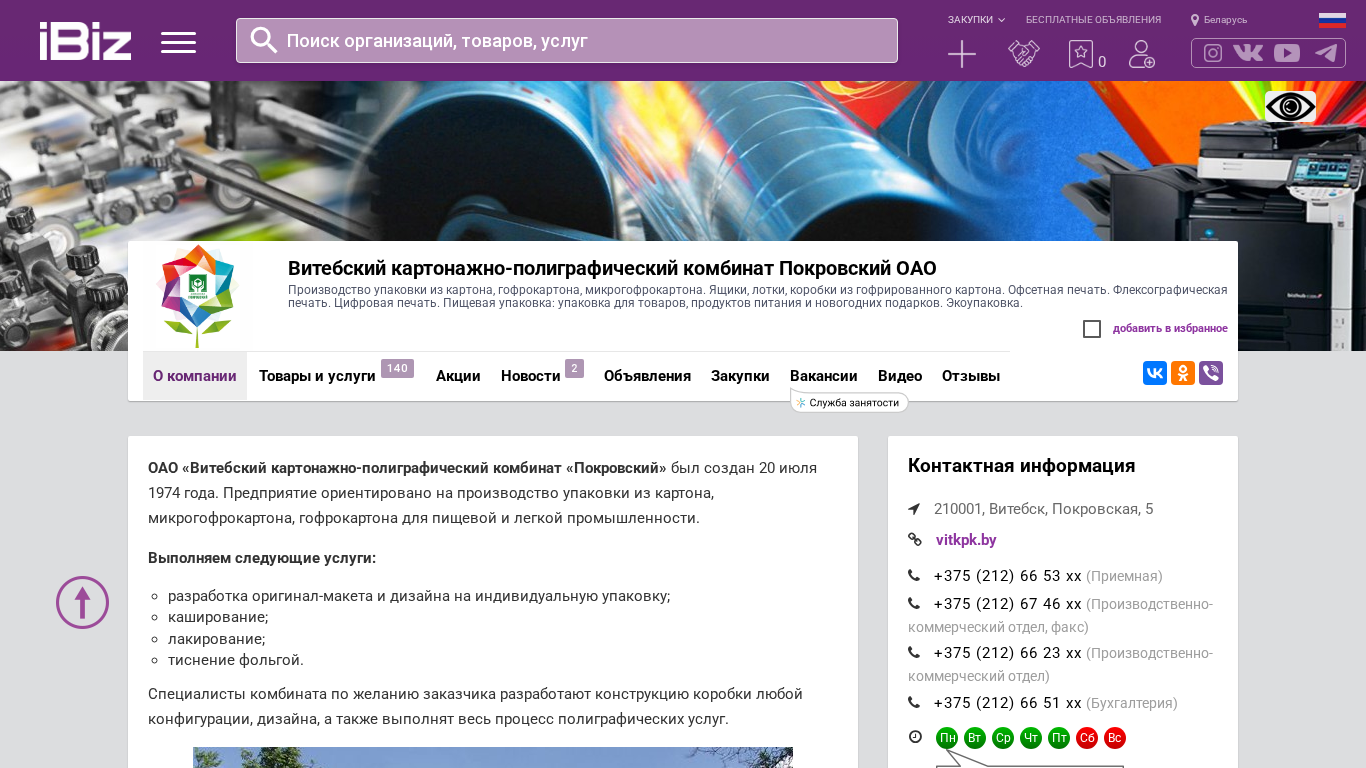Select the Friday 'Пт' schedule badge
The image size is (1366, 768).
tap(1059, 738)
